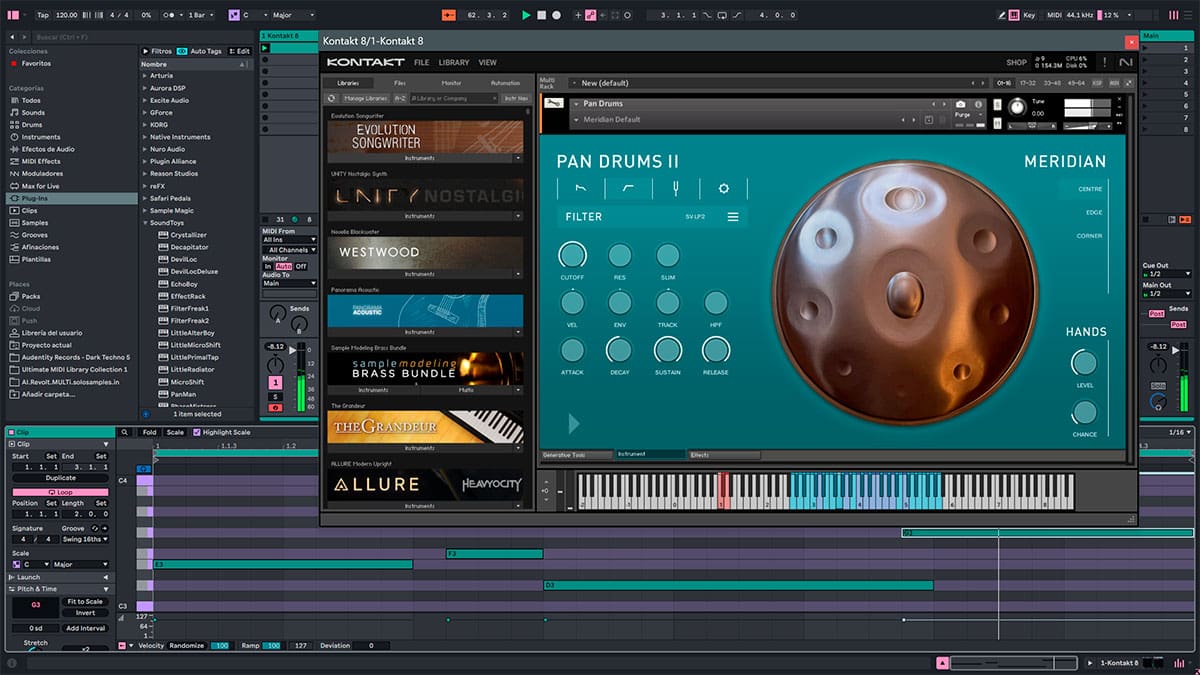1200x675 pixels.
Task: Click the Fold button in piano roll
Action: [150, 432]
